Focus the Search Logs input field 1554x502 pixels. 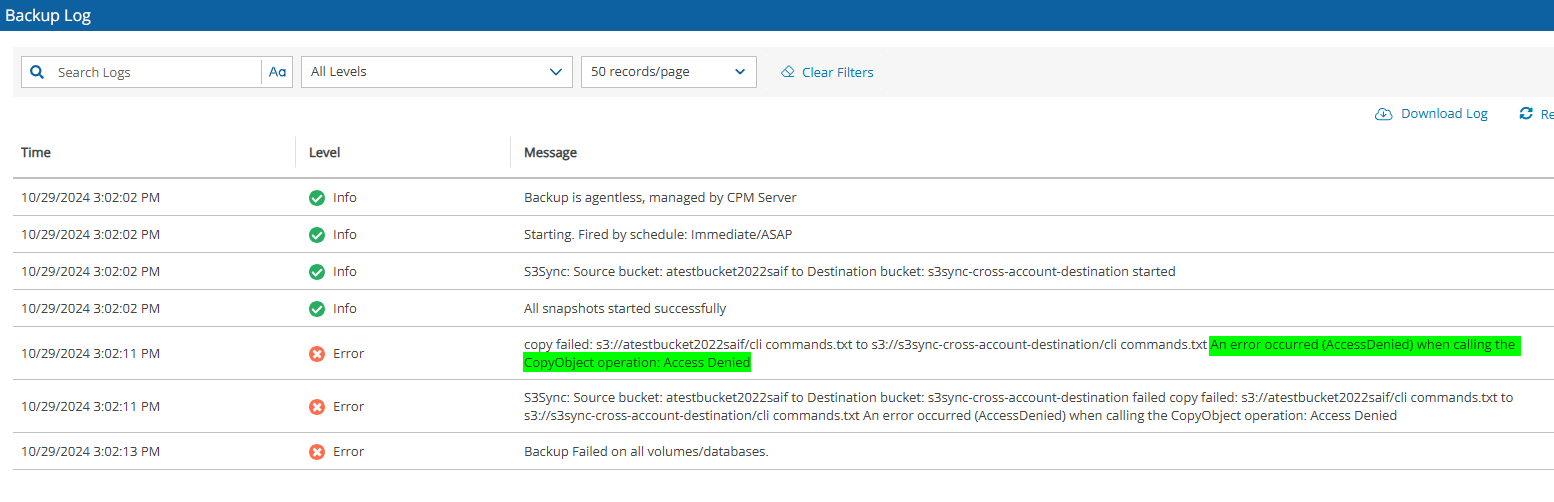point(156,72)
